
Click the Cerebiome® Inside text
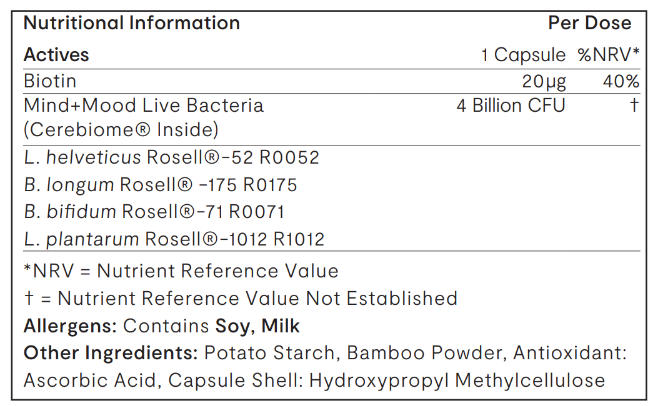coord(120,130)
